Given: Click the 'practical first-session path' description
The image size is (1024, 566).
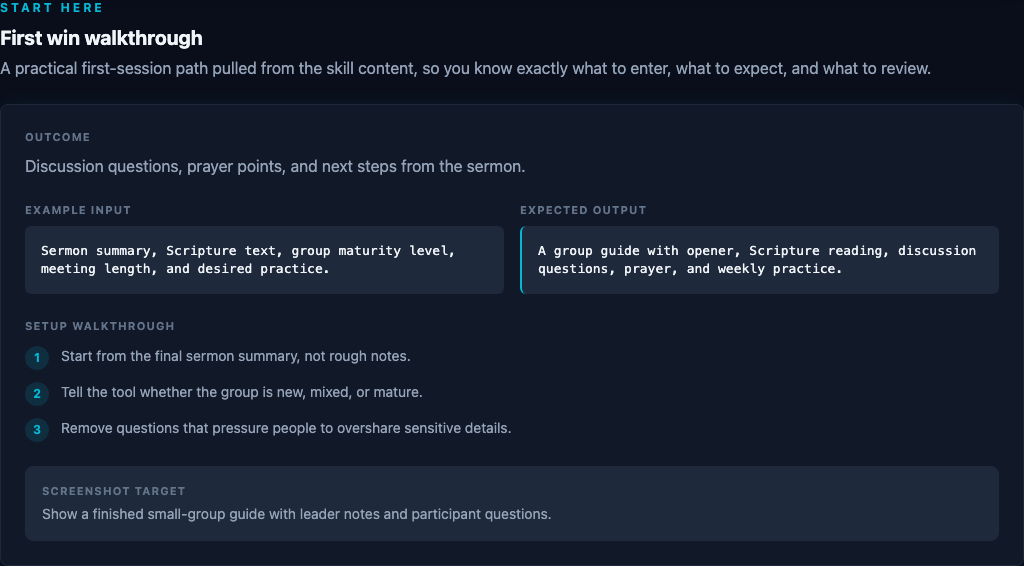Looking at the screenshot, I should tap(465, 69).
